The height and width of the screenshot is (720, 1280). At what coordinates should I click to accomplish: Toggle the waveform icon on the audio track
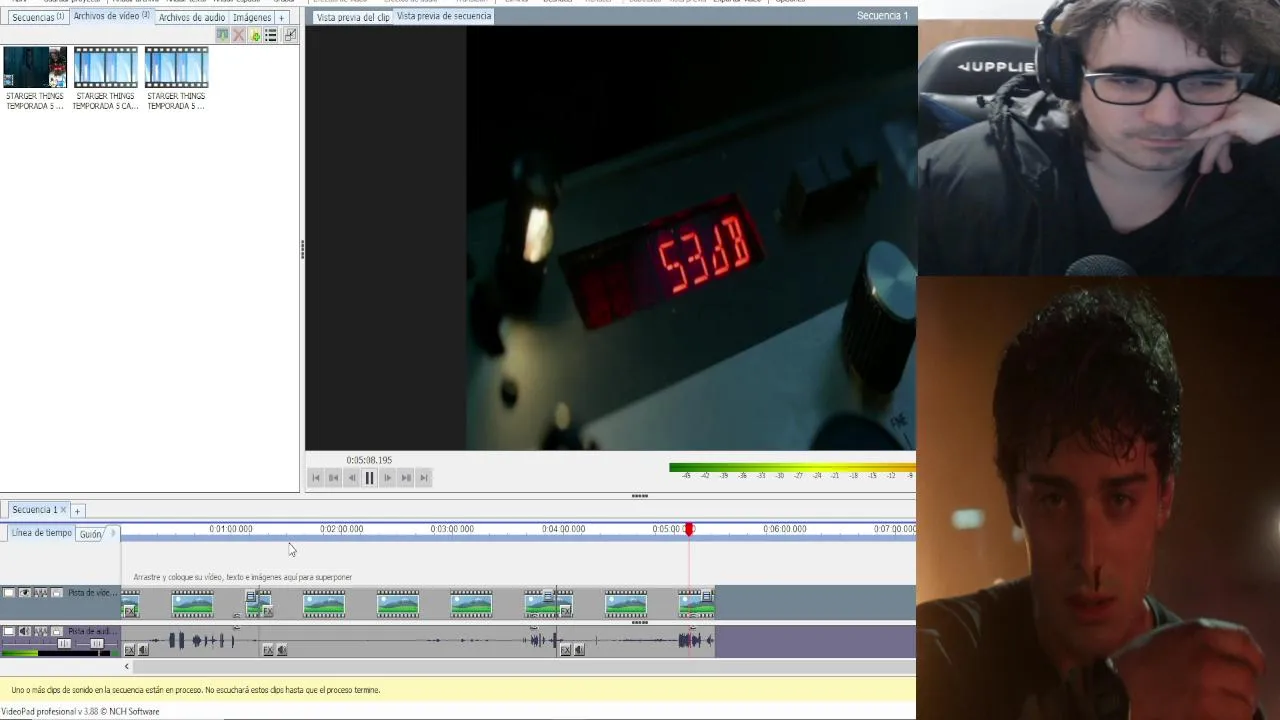click(x=41, y=632)
